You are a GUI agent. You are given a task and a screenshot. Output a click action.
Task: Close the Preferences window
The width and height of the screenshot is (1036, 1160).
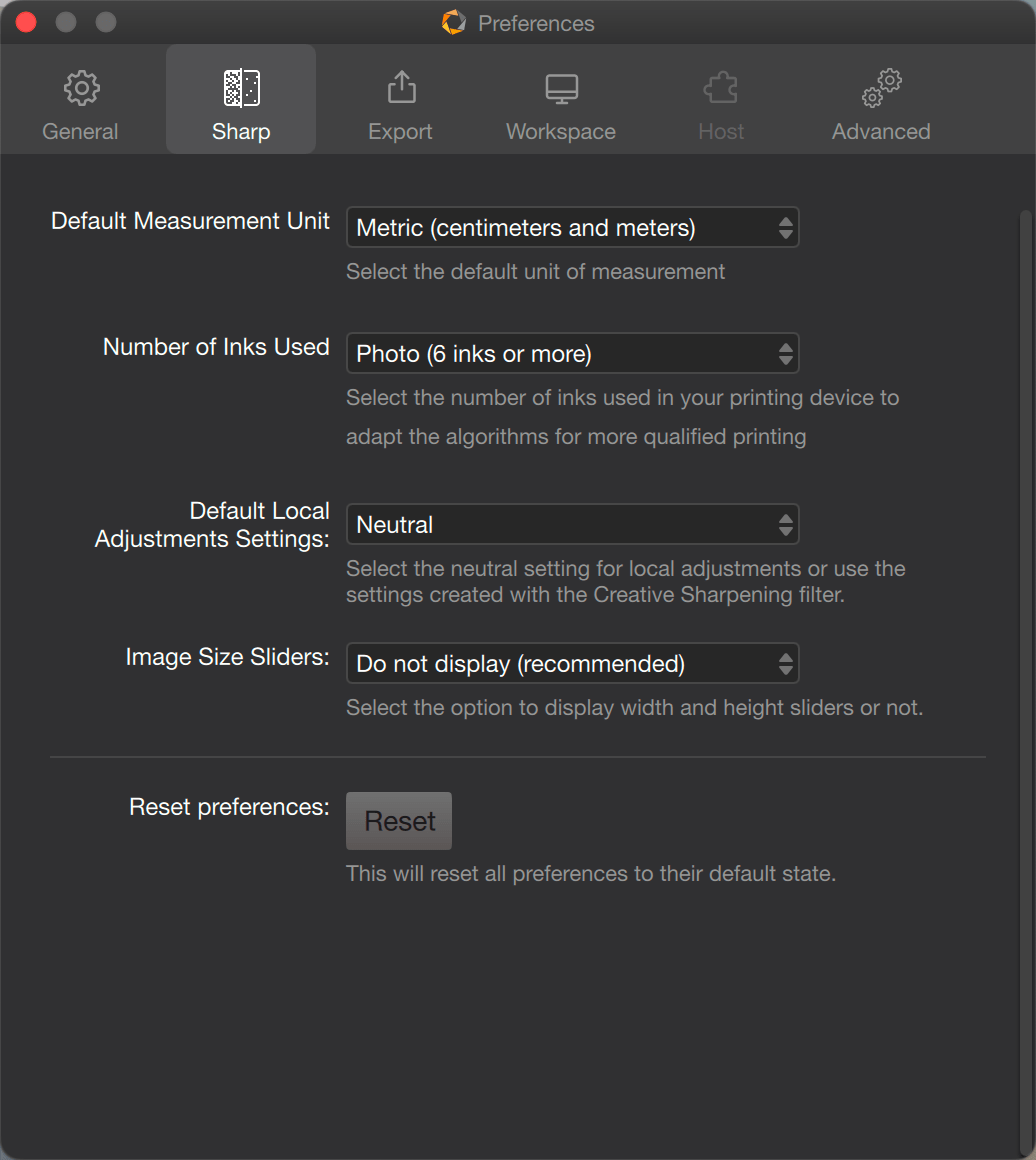tap(26, 22)
